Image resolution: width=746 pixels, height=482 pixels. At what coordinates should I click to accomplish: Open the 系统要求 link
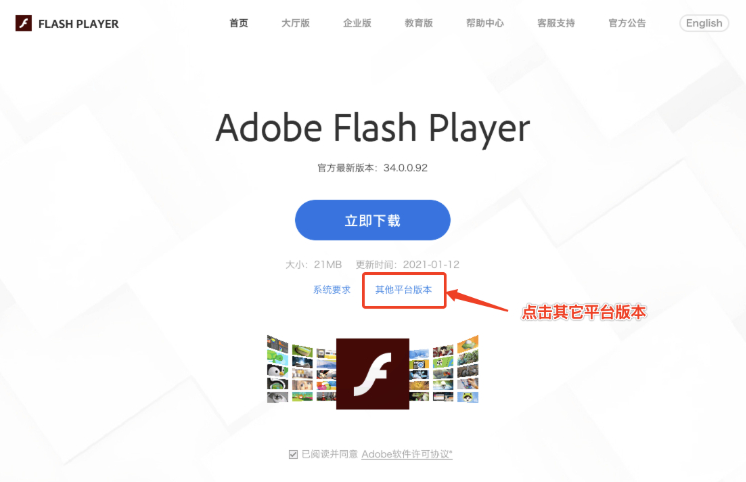pos(332,290)
